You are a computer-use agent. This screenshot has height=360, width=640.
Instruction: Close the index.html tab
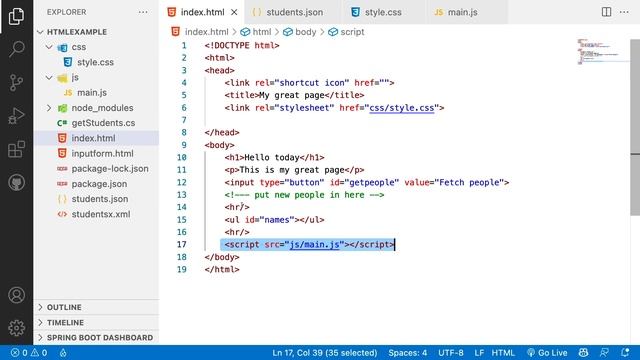tap(234, 12)
